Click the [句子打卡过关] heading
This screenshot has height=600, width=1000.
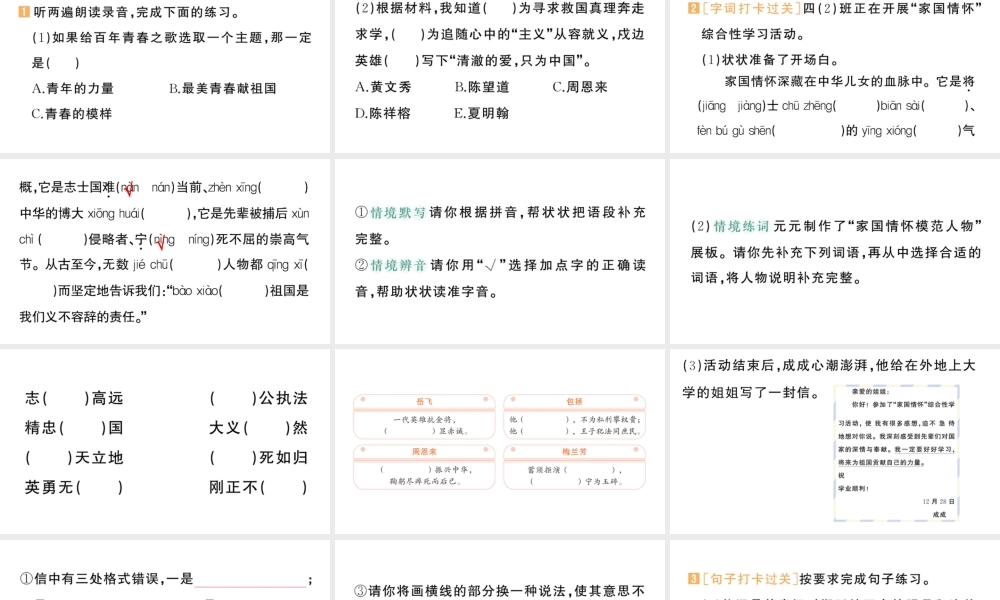click(x=750, y=578)
